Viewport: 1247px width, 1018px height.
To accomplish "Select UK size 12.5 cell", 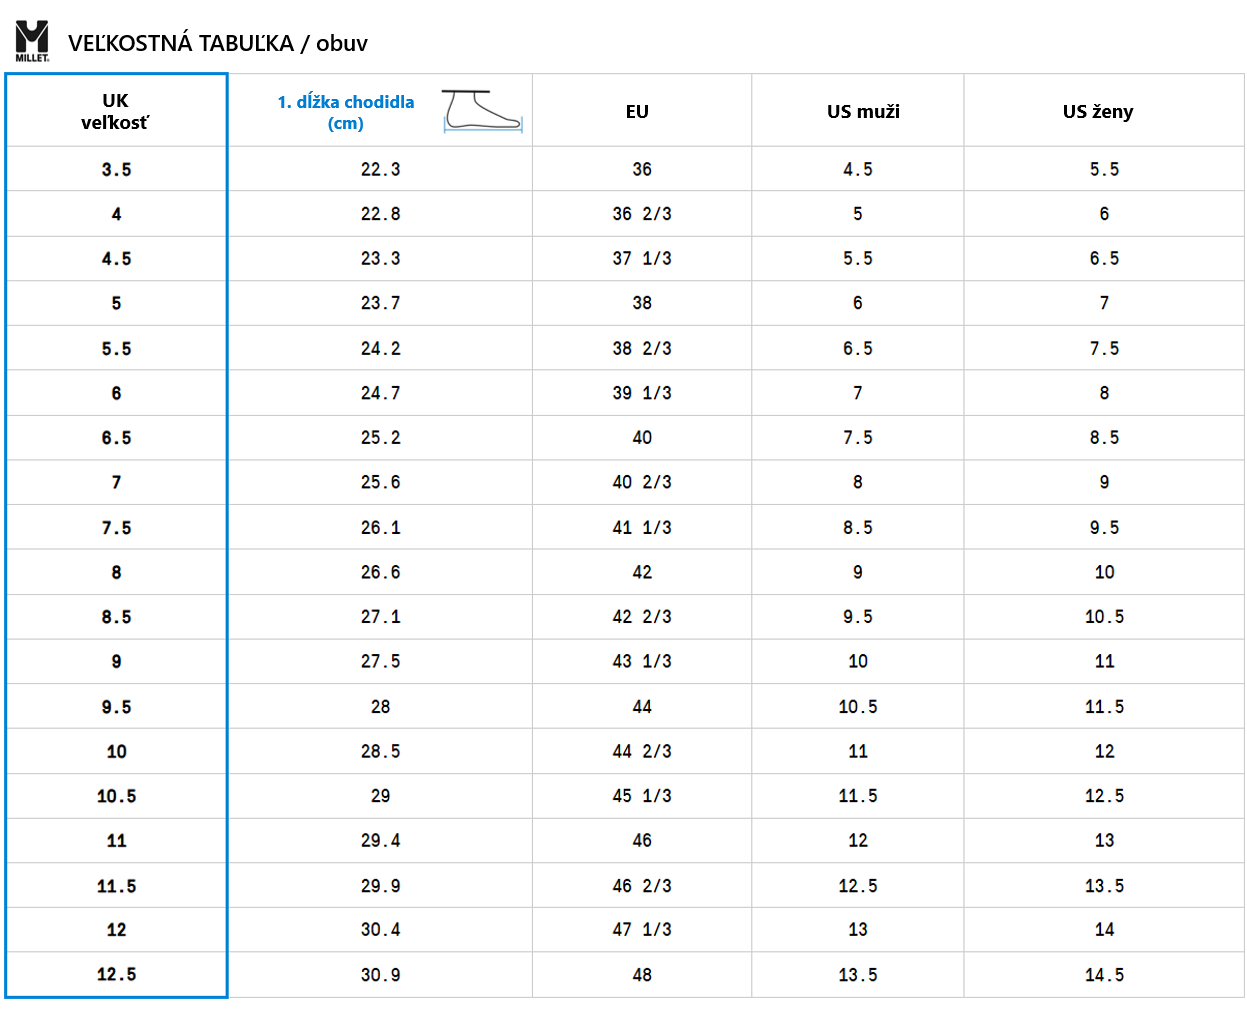I will point(116,975).
